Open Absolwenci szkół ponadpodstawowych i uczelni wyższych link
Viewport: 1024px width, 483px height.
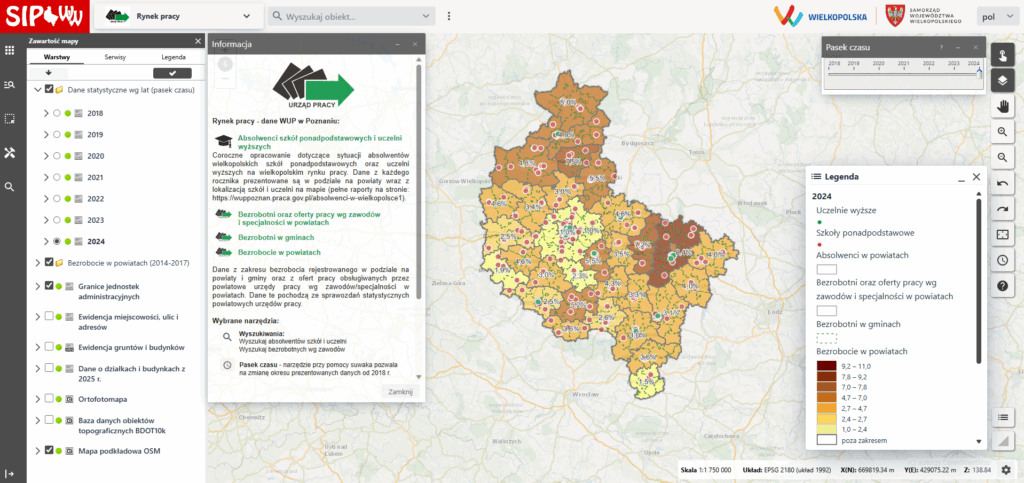pyautogui.click(x=320, y=142)
